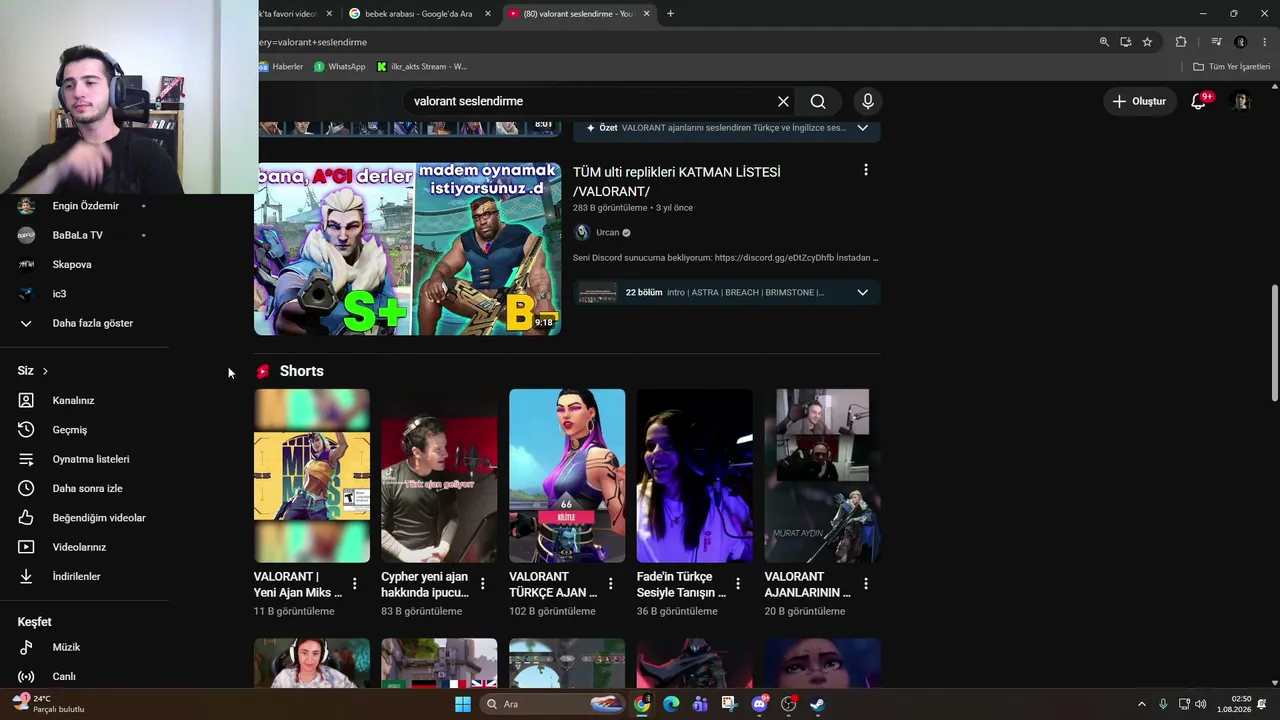The height and width of the screenshot is (720, 1280).
Task: Open options menu for VALORANT AJANLARININ short
Action: click(866, 584)
